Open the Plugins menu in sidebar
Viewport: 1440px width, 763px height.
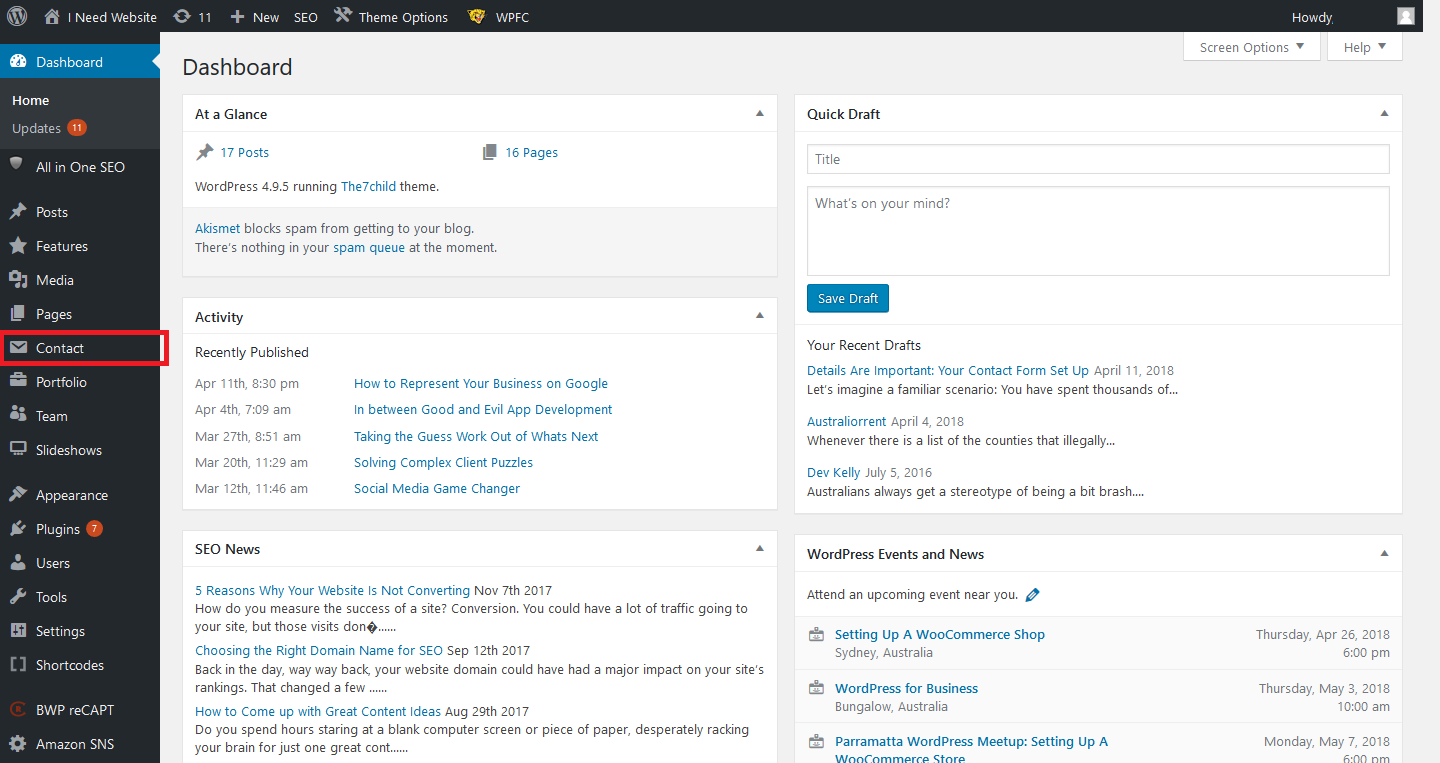58,529
